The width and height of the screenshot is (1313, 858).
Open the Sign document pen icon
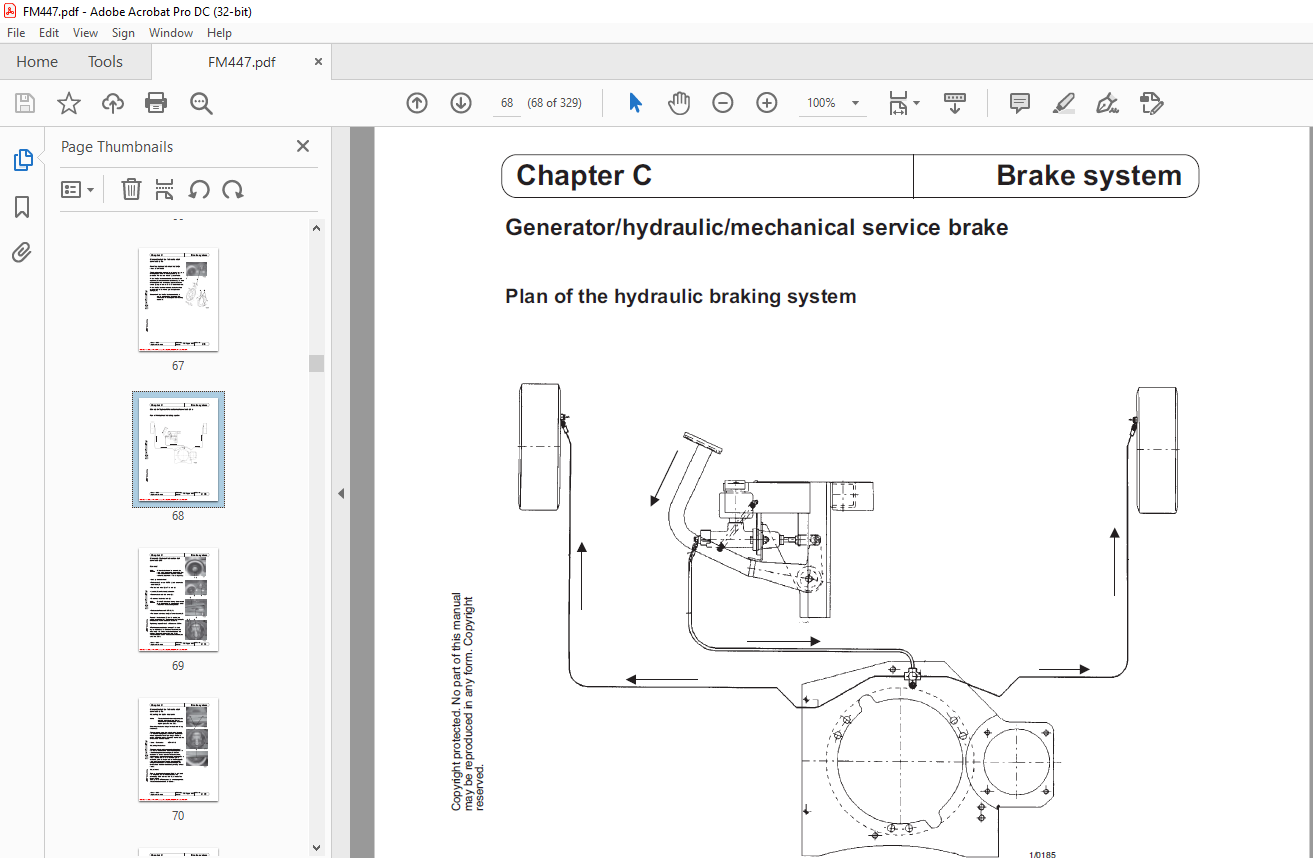pos(1107,103)
